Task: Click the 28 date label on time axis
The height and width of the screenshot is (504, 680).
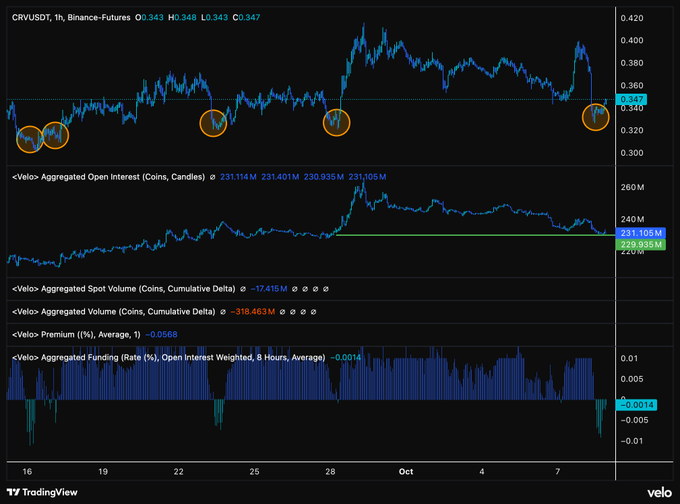Action: (x=330, y=471)
